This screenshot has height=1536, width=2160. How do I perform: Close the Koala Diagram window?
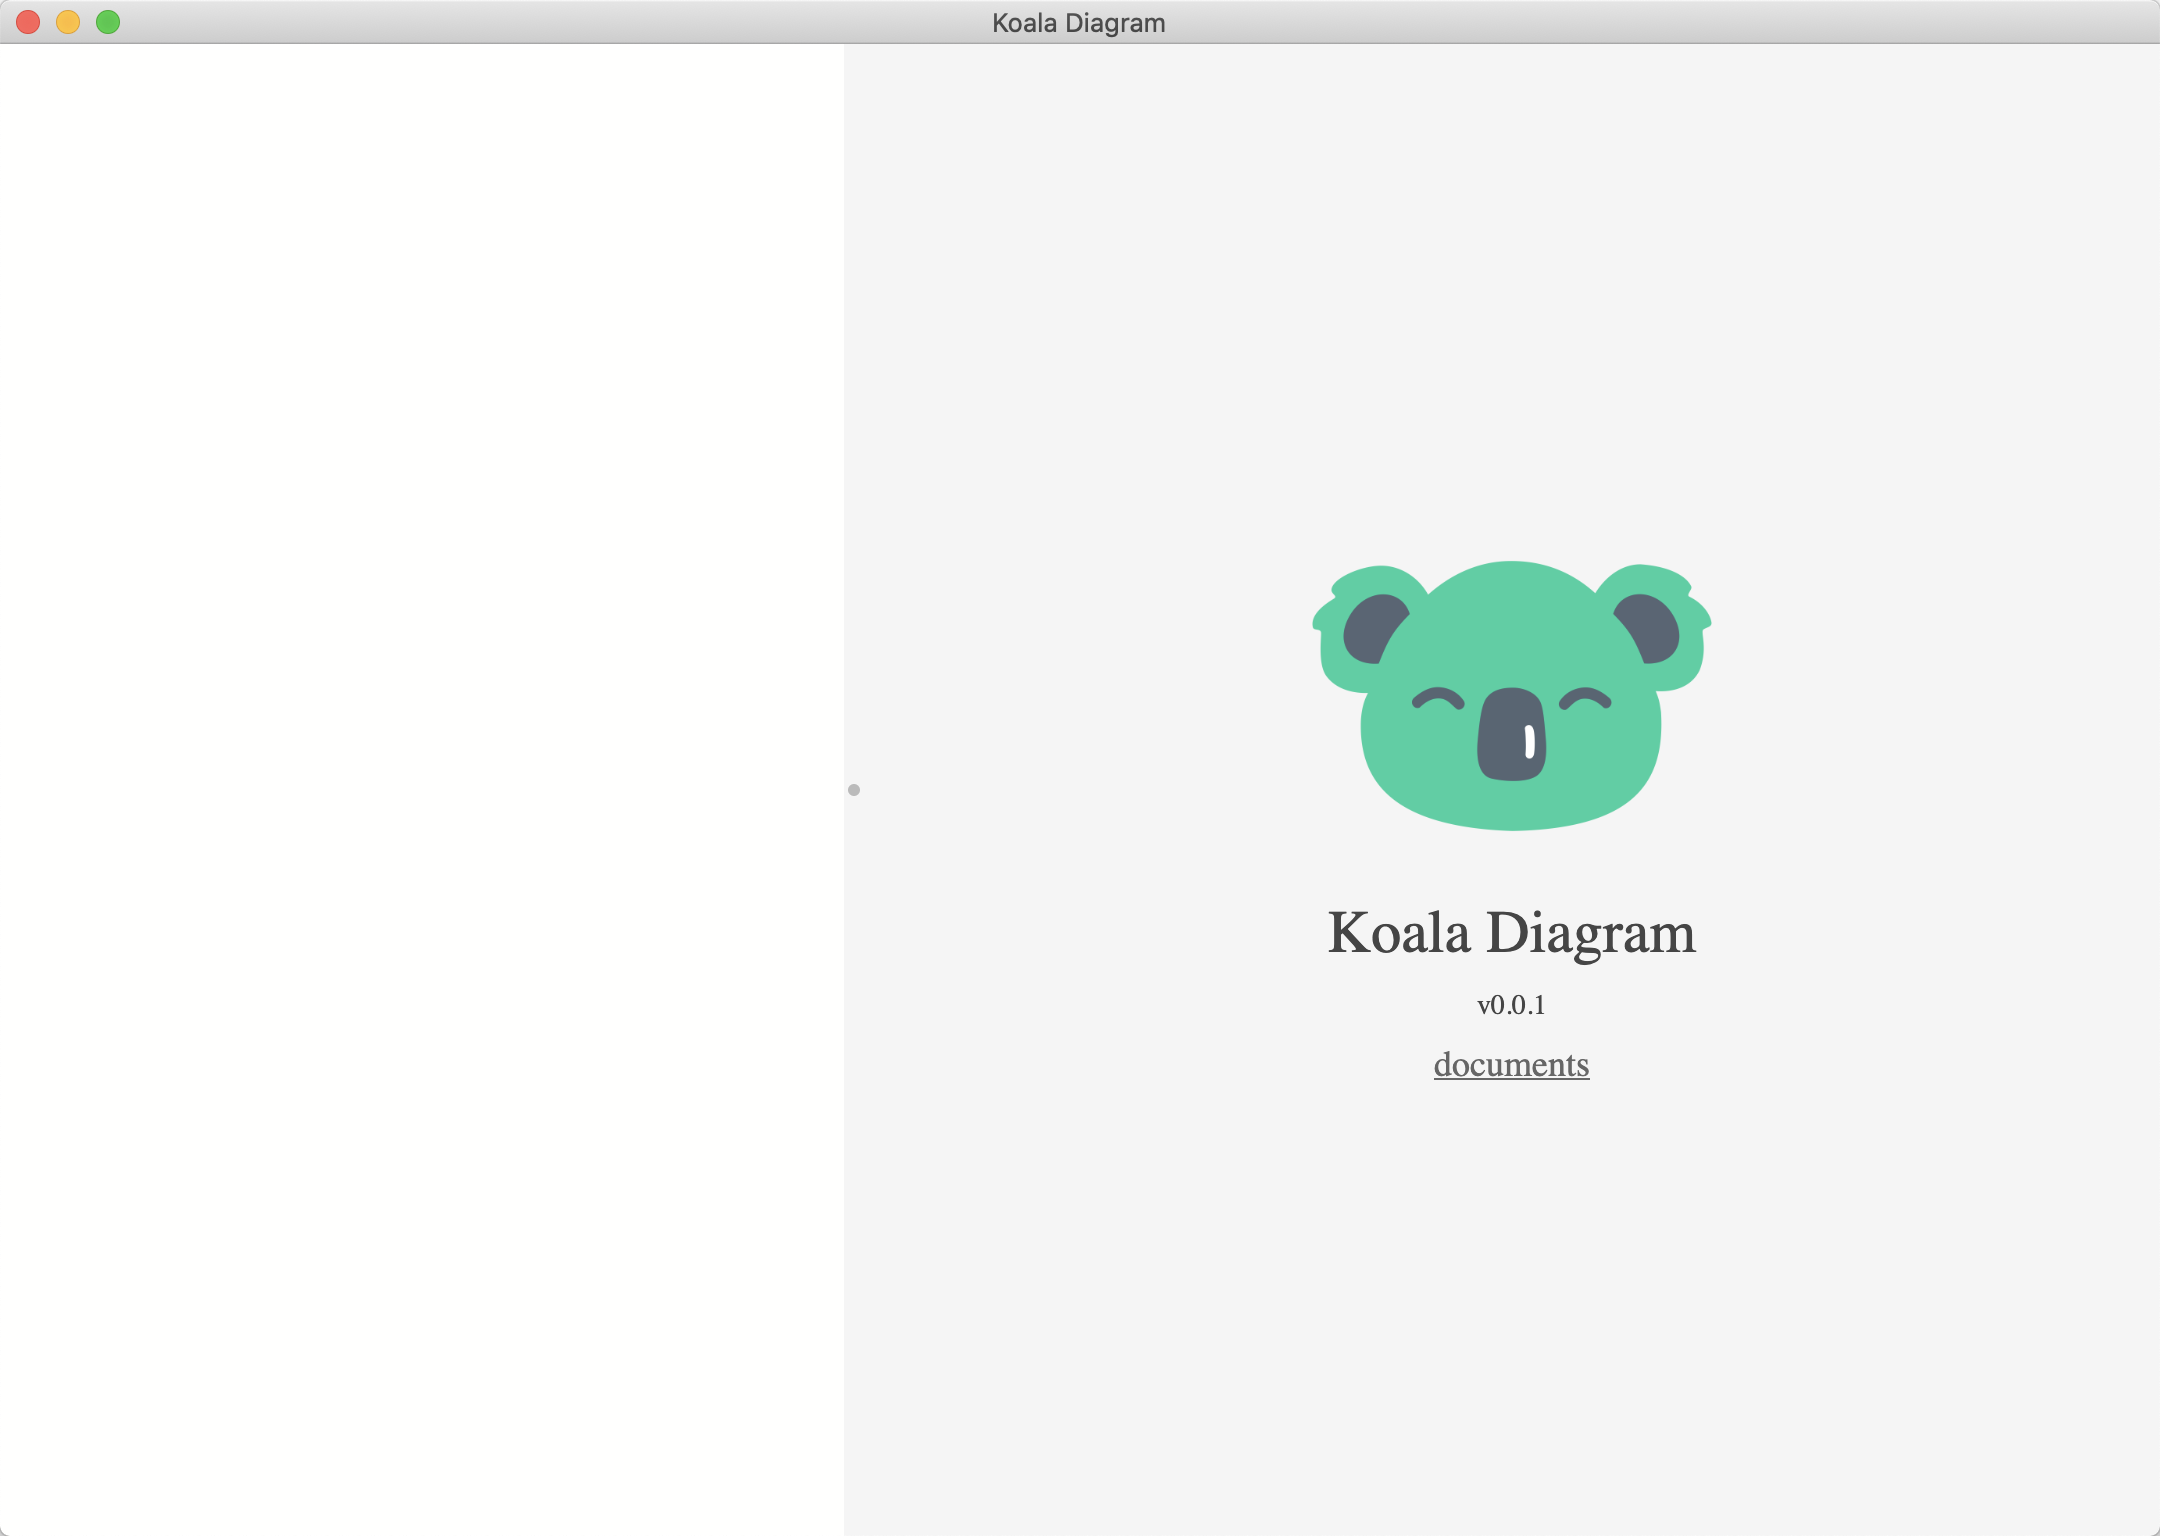[28, 22]
